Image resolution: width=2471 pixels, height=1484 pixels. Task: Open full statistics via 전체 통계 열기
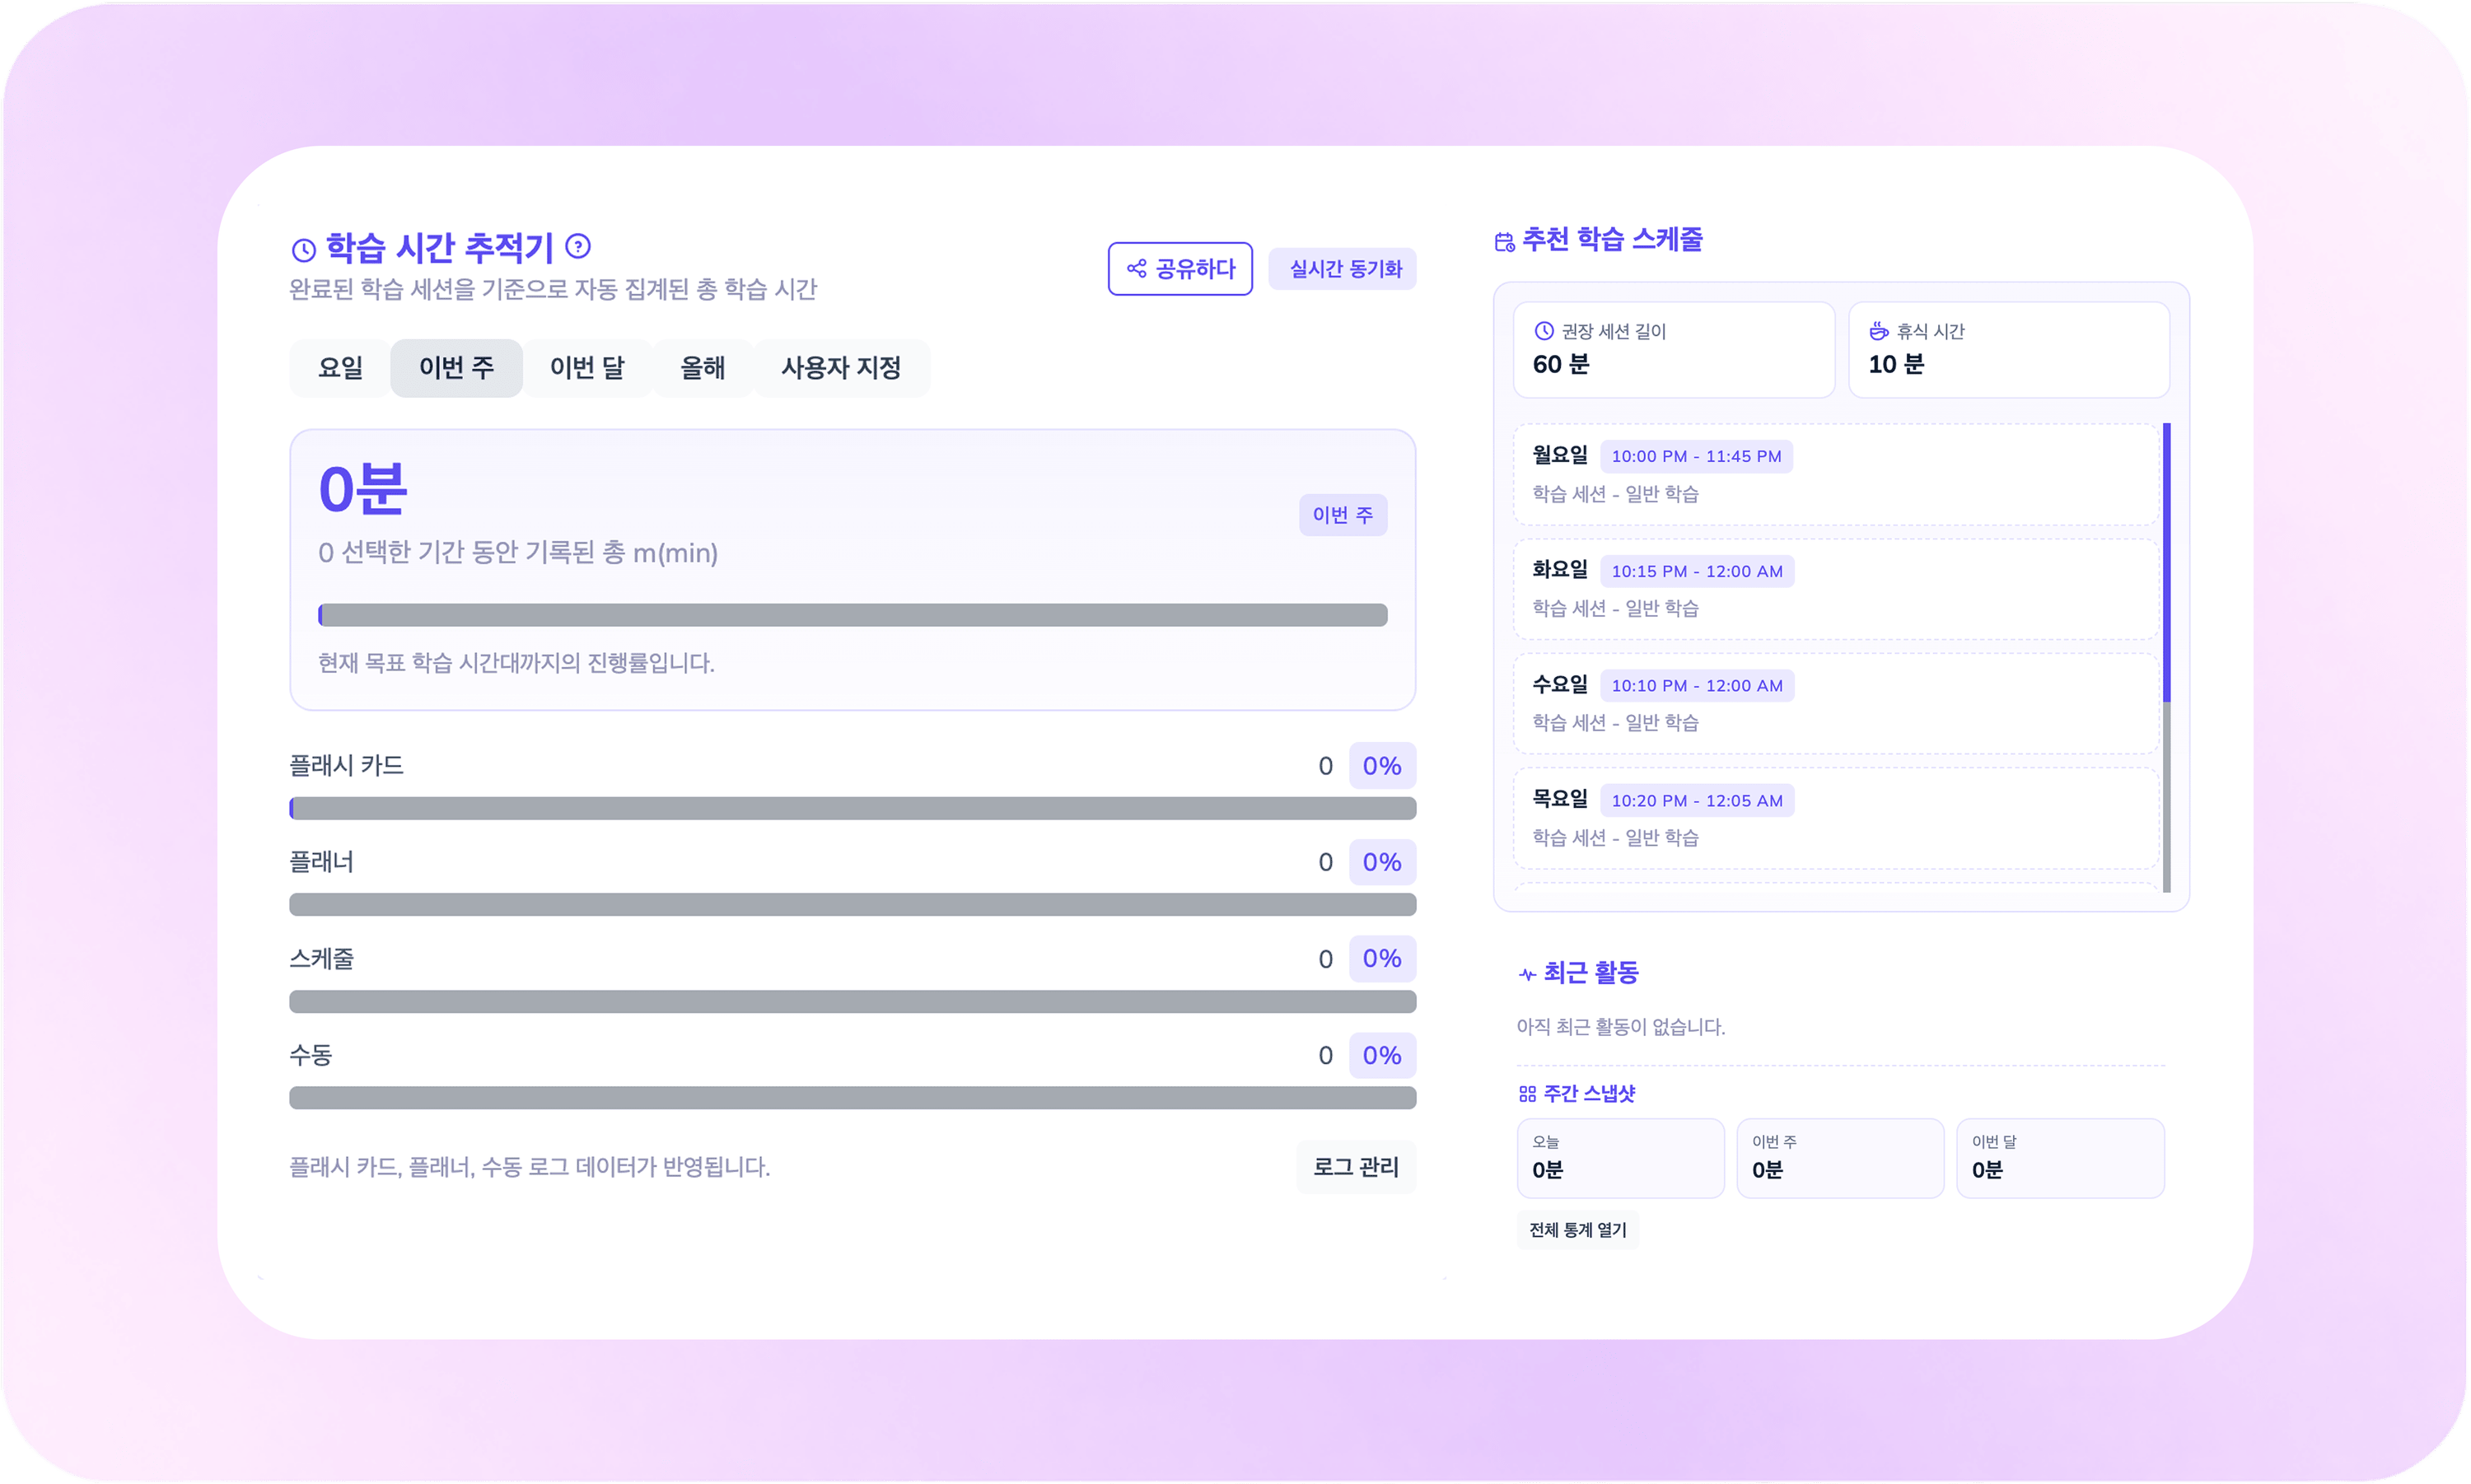coord(1577,1230)
